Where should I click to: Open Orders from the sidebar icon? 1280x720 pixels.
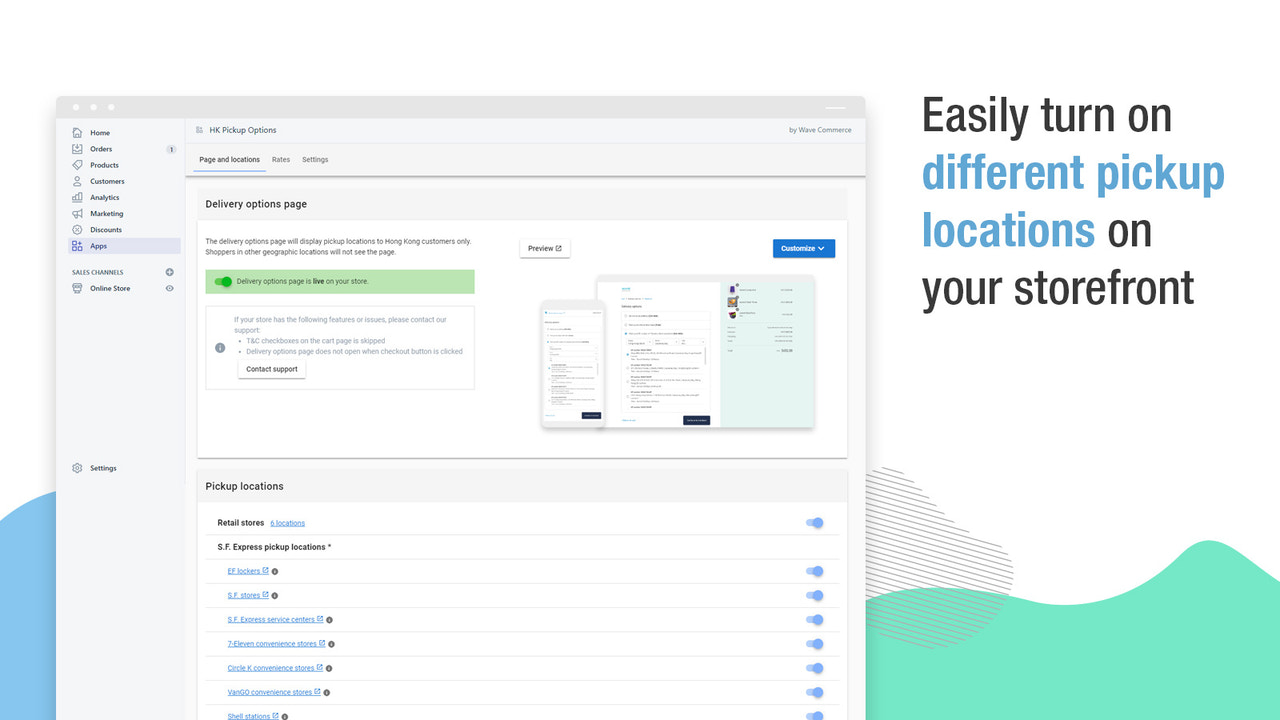pyautogui.click(x=78, y=148)
